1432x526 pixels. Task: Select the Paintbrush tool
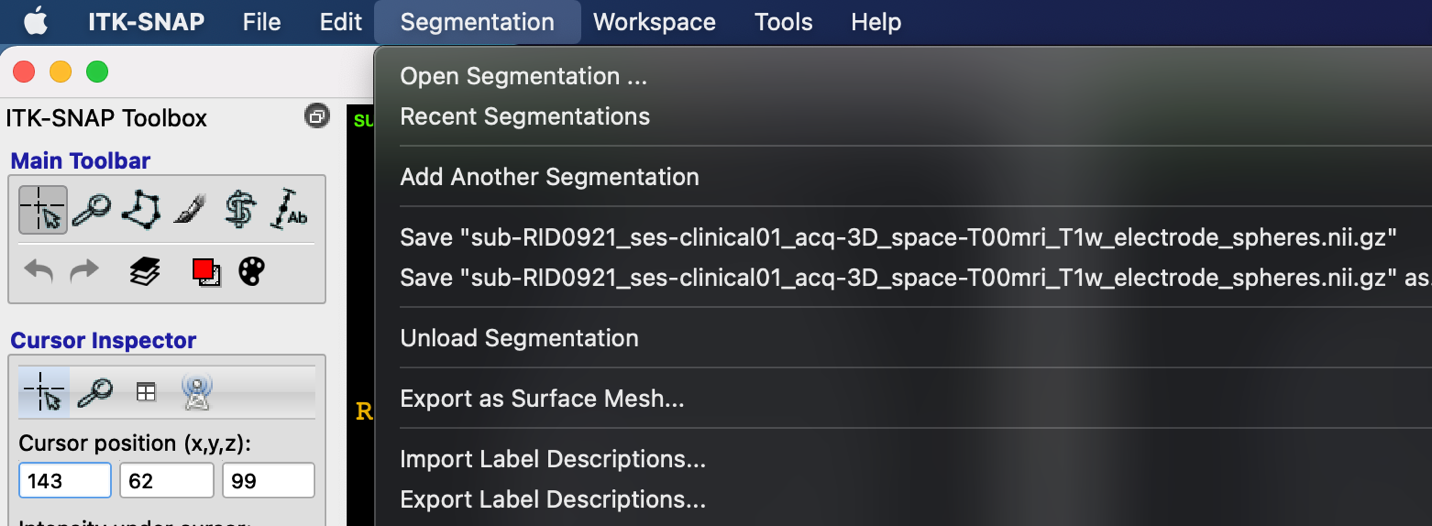pyautogui.click(x=190, y=210)
